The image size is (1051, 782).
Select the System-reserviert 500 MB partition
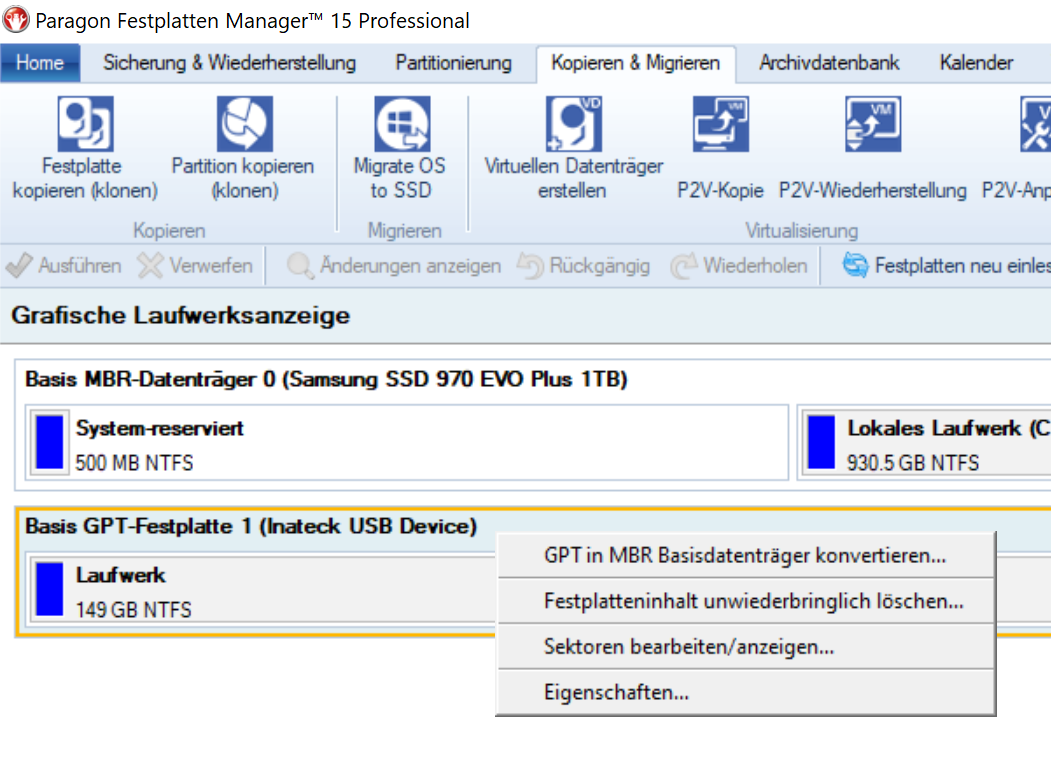coord(407,442)
